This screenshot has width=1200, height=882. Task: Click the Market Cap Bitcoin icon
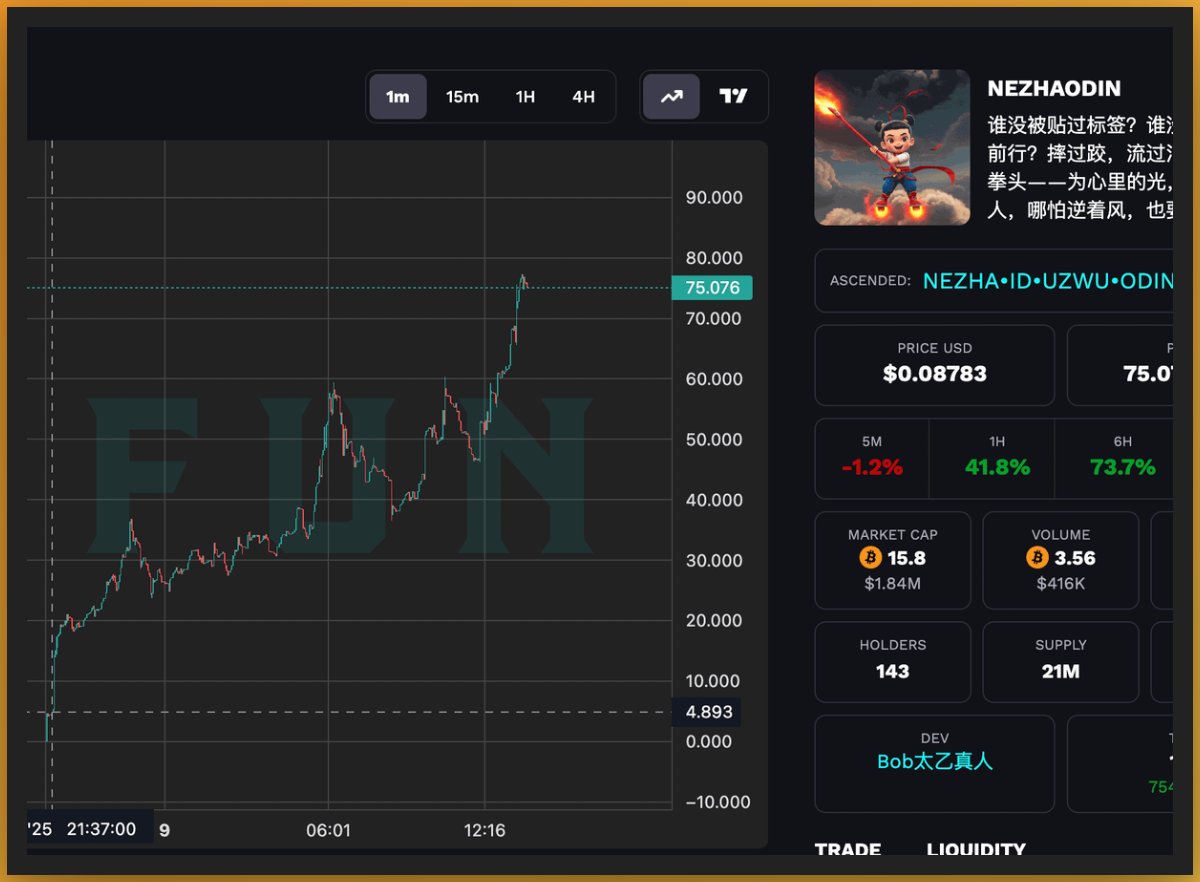(x=870, y=558)
